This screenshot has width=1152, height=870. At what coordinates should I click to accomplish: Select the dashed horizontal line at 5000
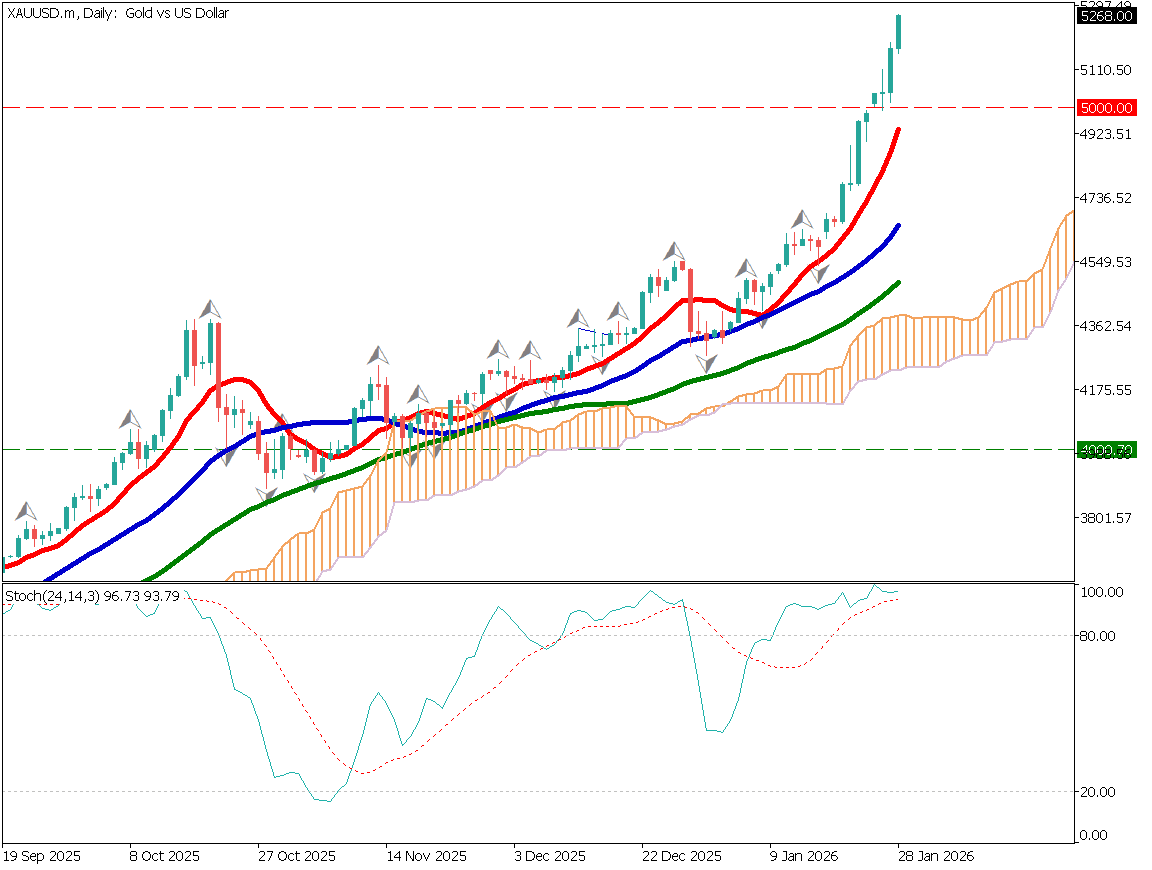coord(500,105)
